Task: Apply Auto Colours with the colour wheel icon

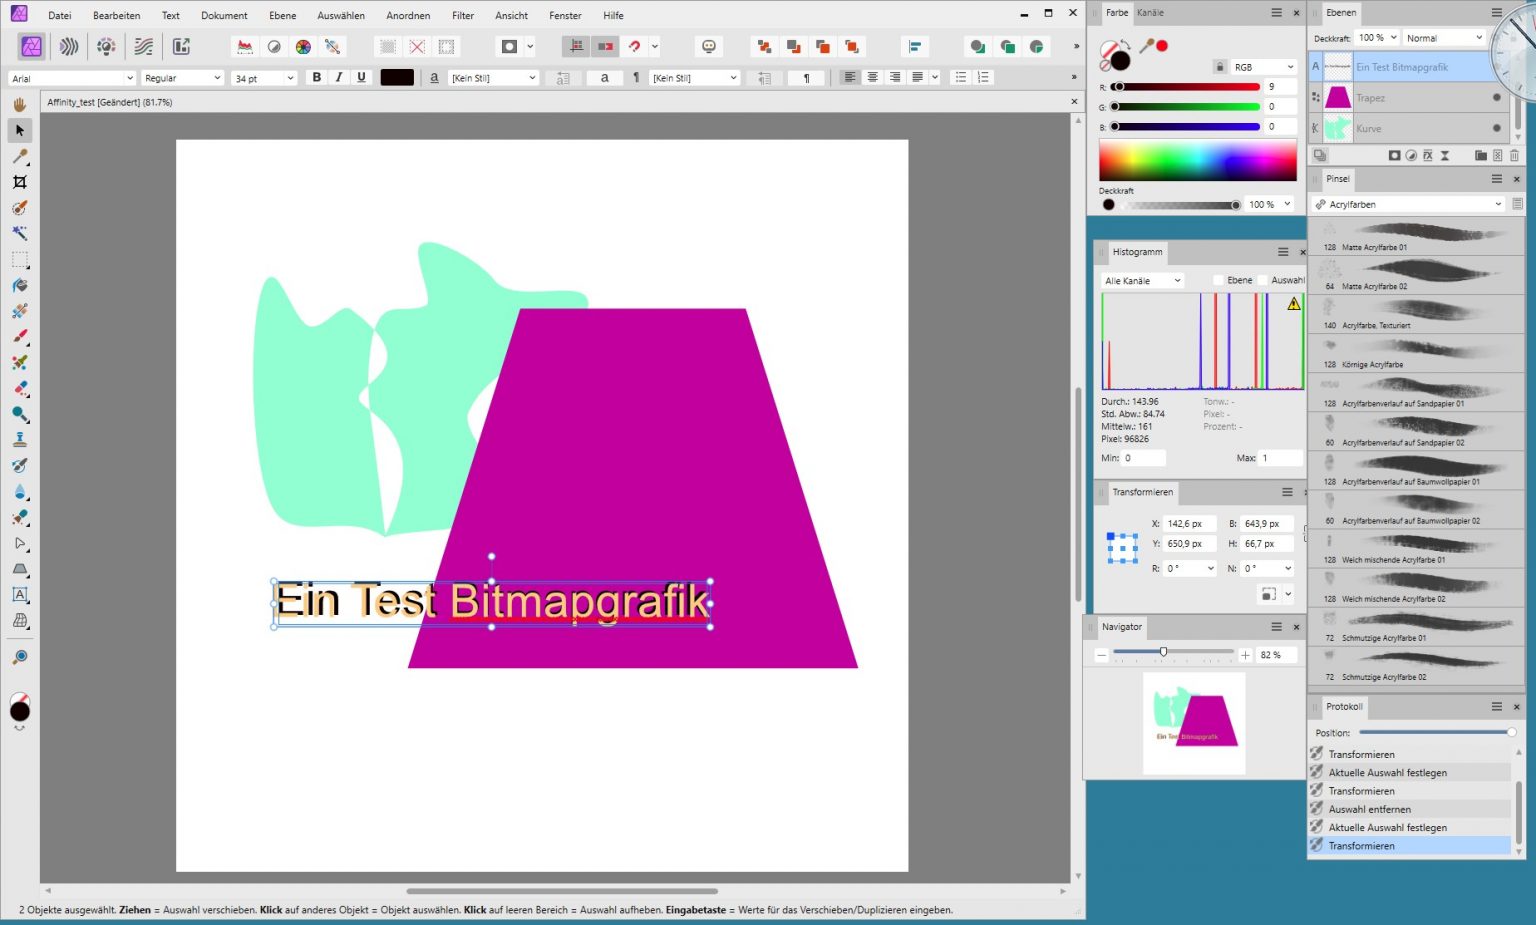Action: point(303,47)
